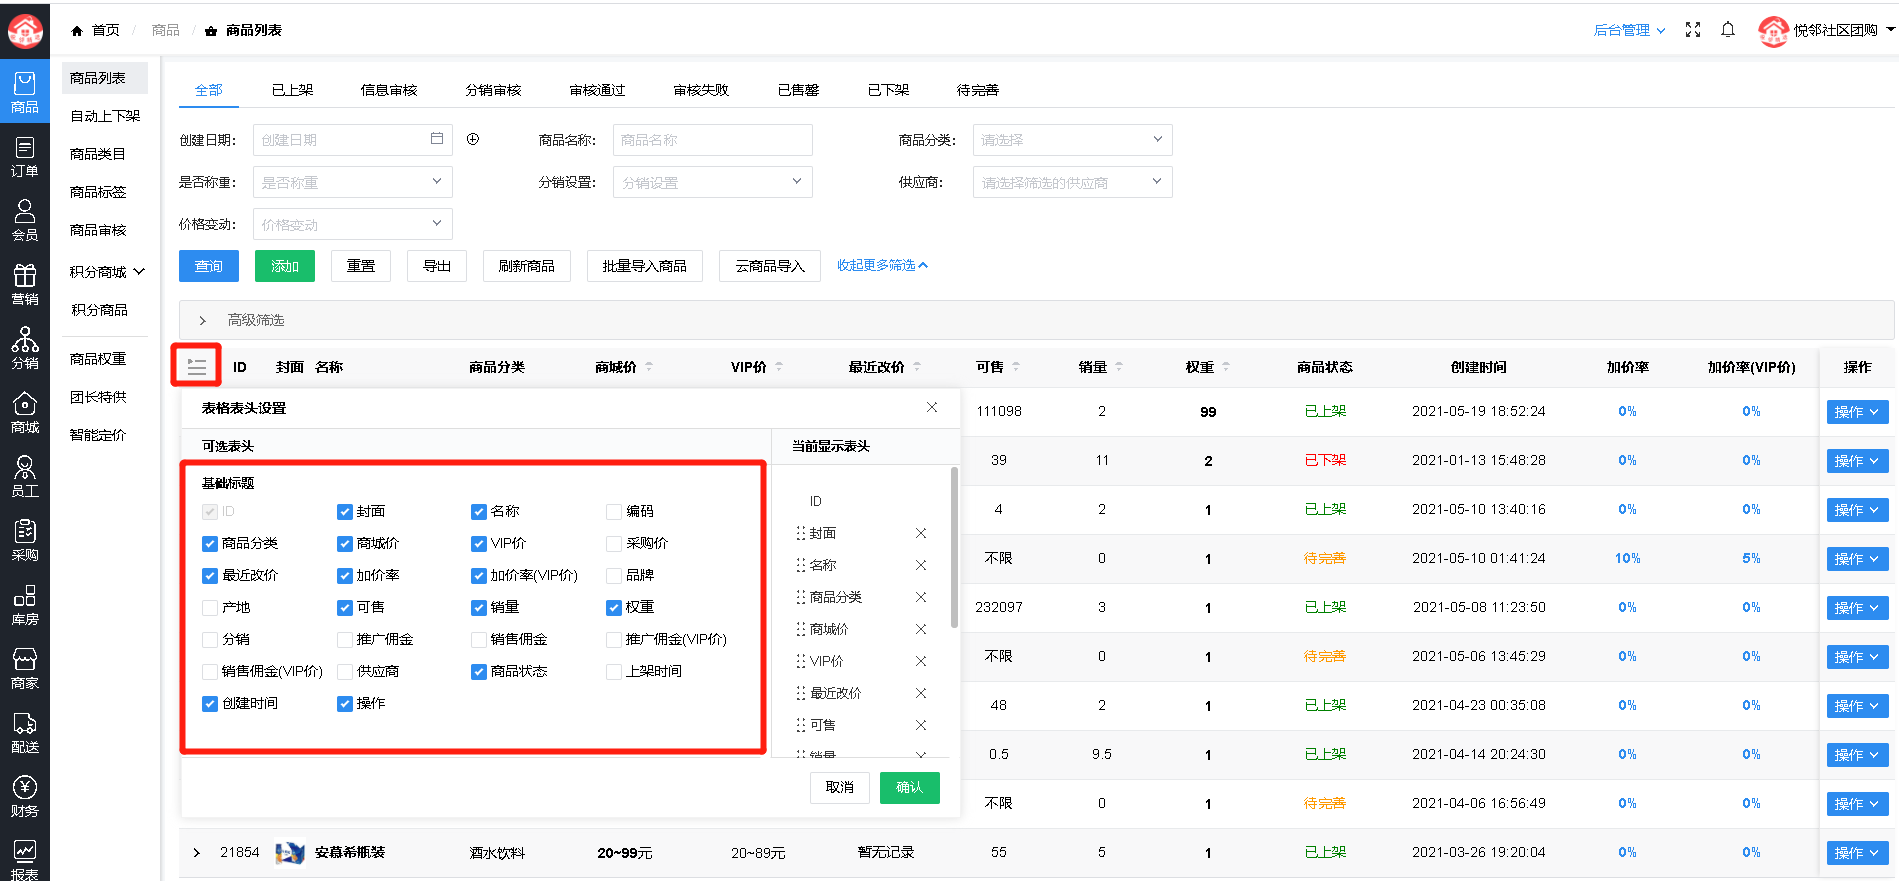Switch to the 已上架 tab
The height and width of the screenshot is (881, 1899).
tap(292, 90)
